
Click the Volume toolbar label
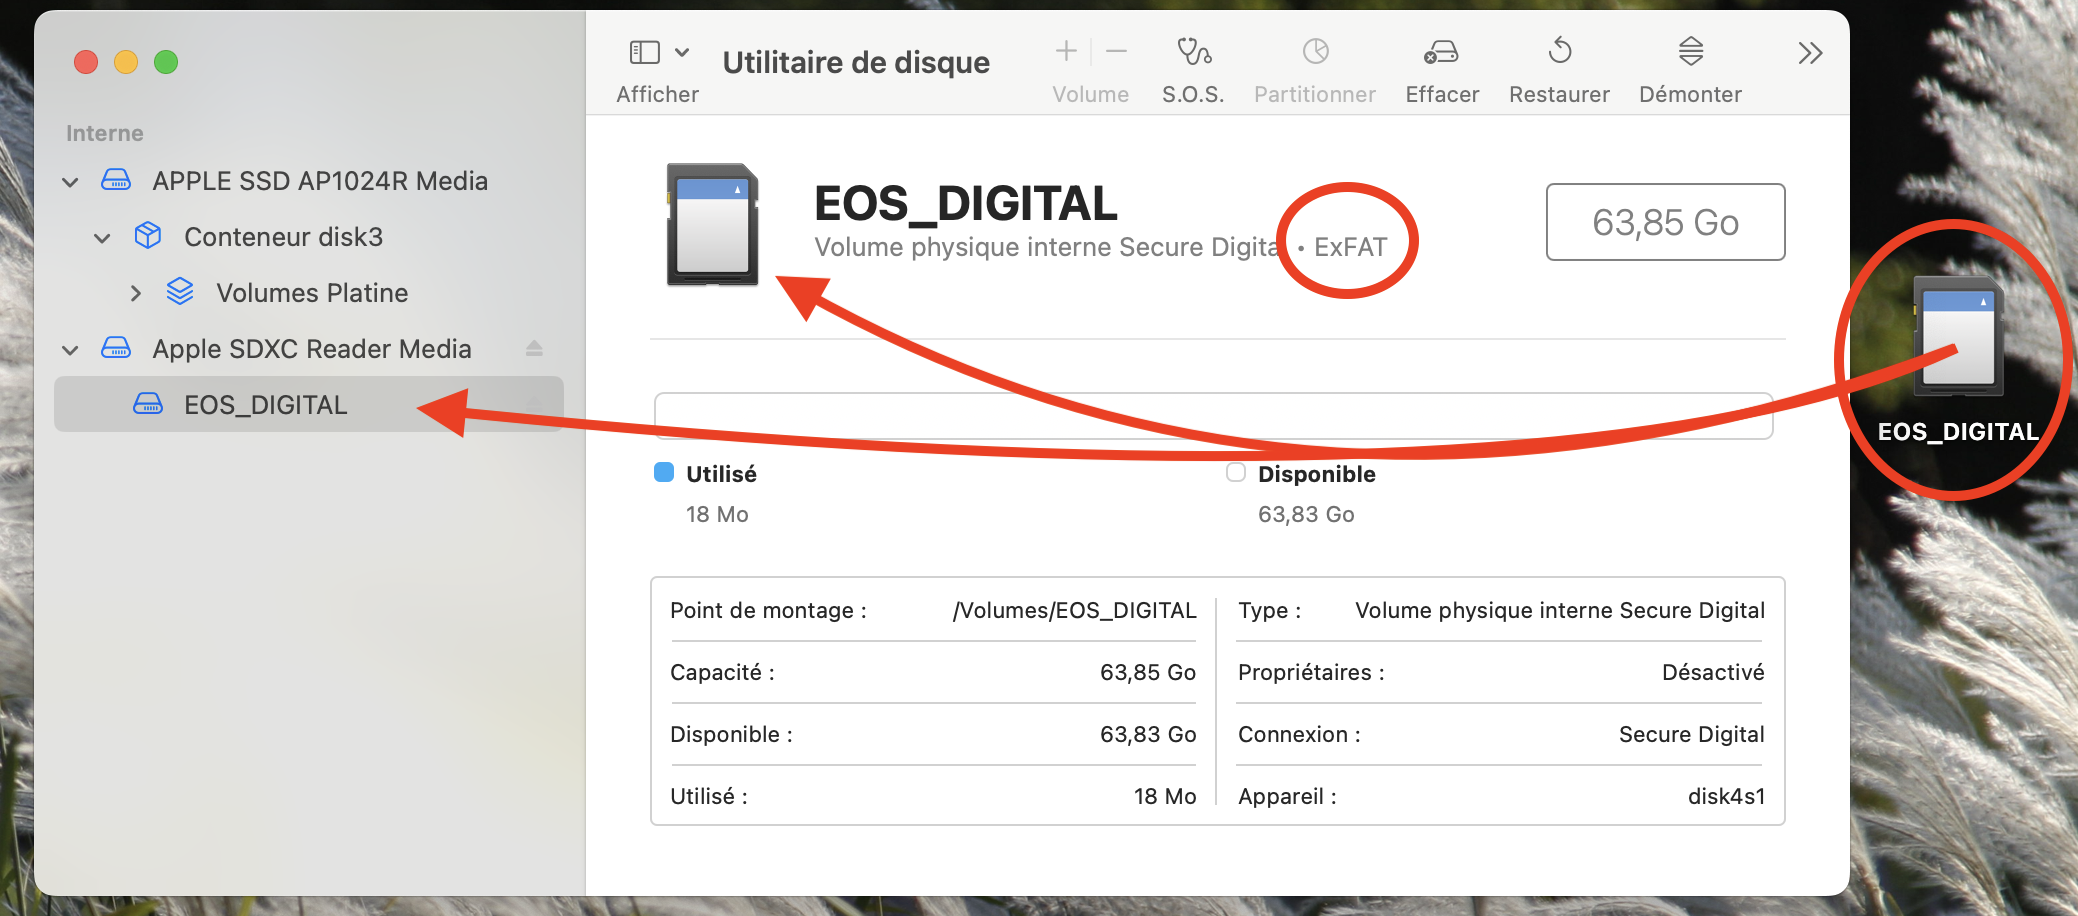tap(1091, 94)
